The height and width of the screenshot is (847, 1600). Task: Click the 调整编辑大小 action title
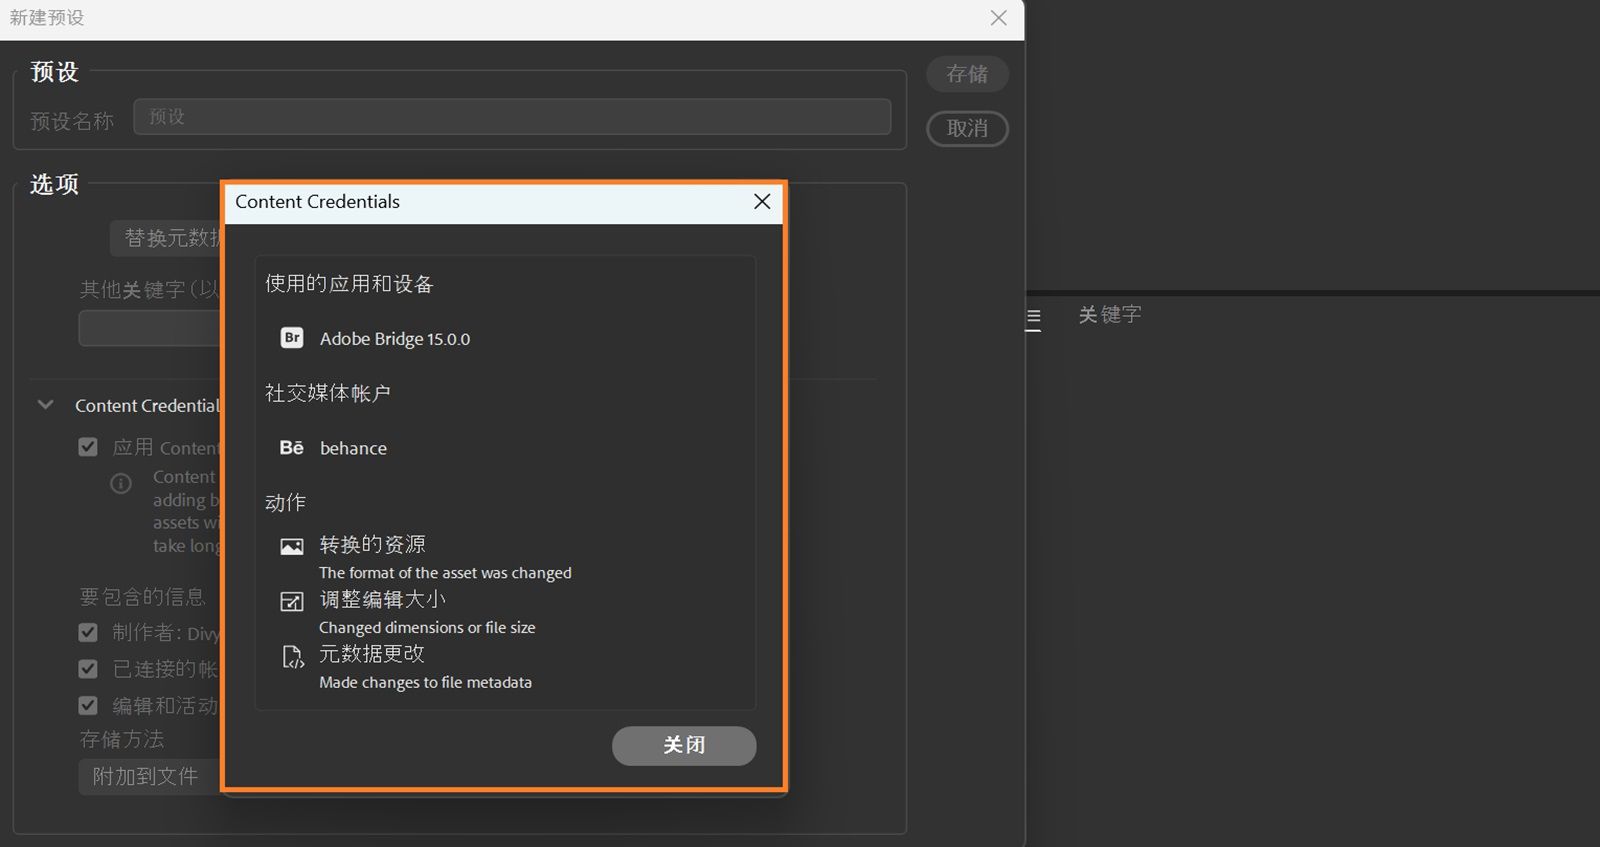coord(383,599)
